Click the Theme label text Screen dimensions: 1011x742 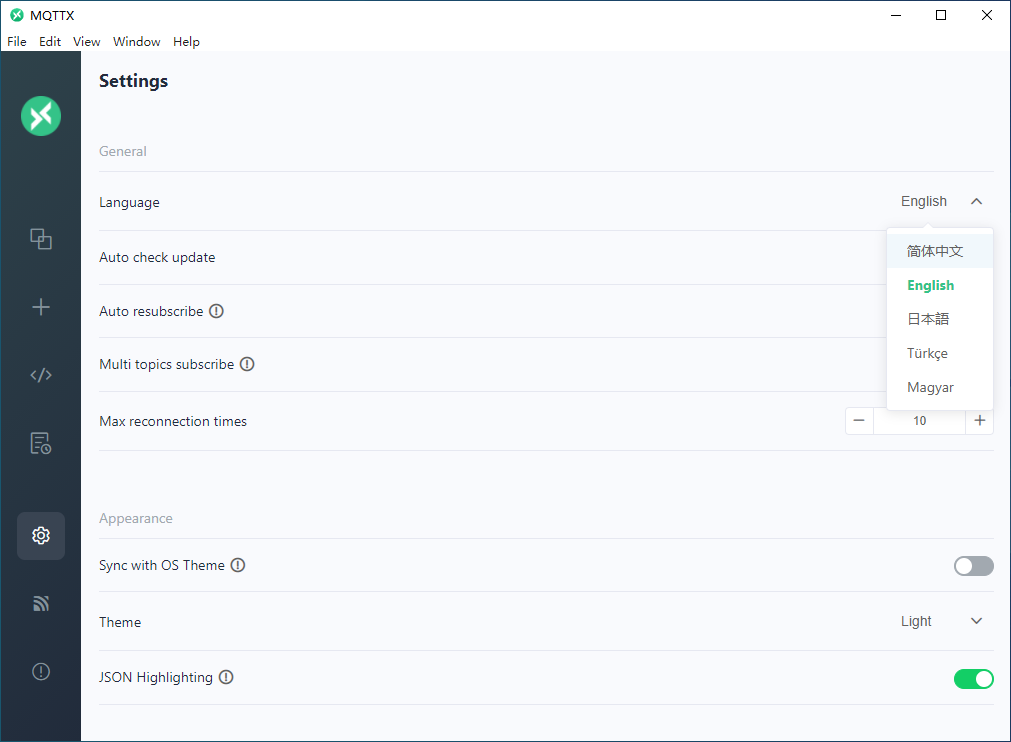click(x=120, y=622)
